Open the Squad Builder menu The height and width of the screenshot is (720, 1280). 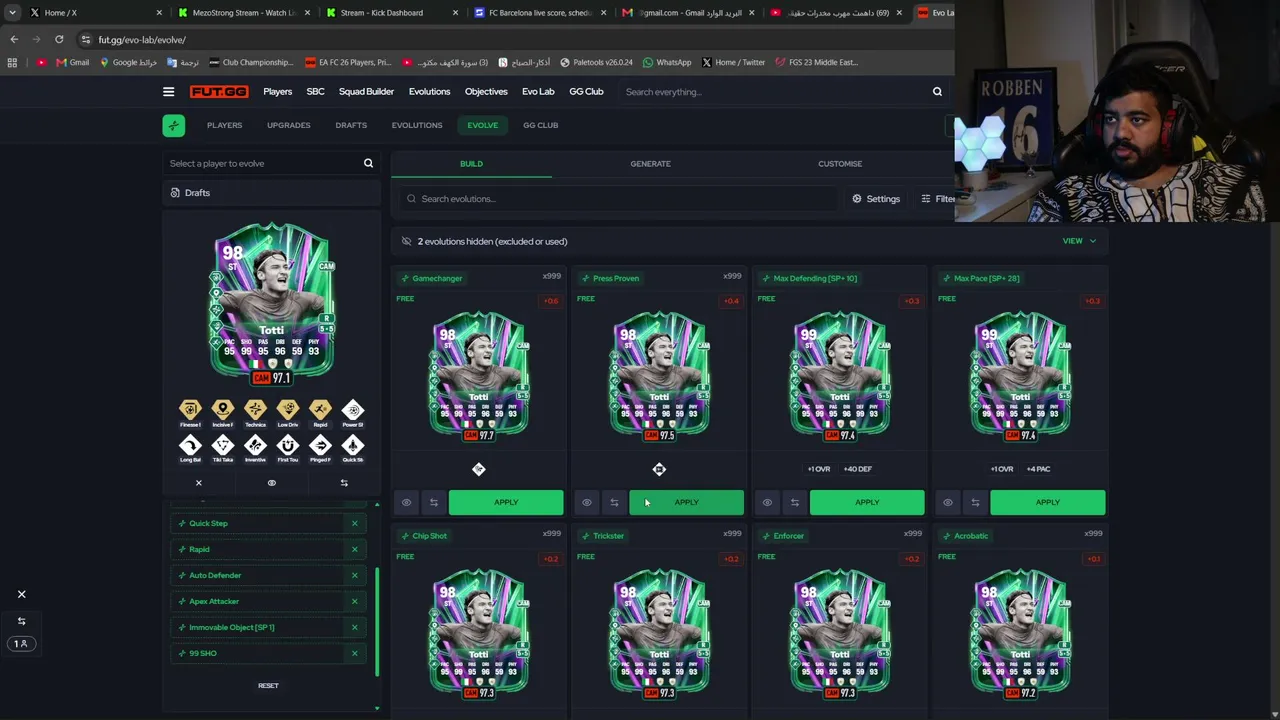[x=366, y=92]
